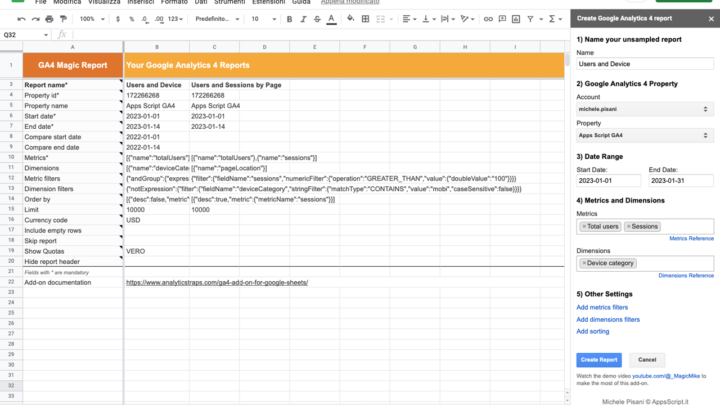Open the Metrics Reference link
This screenshot has width=720, height=405.
tap(691, 238)
